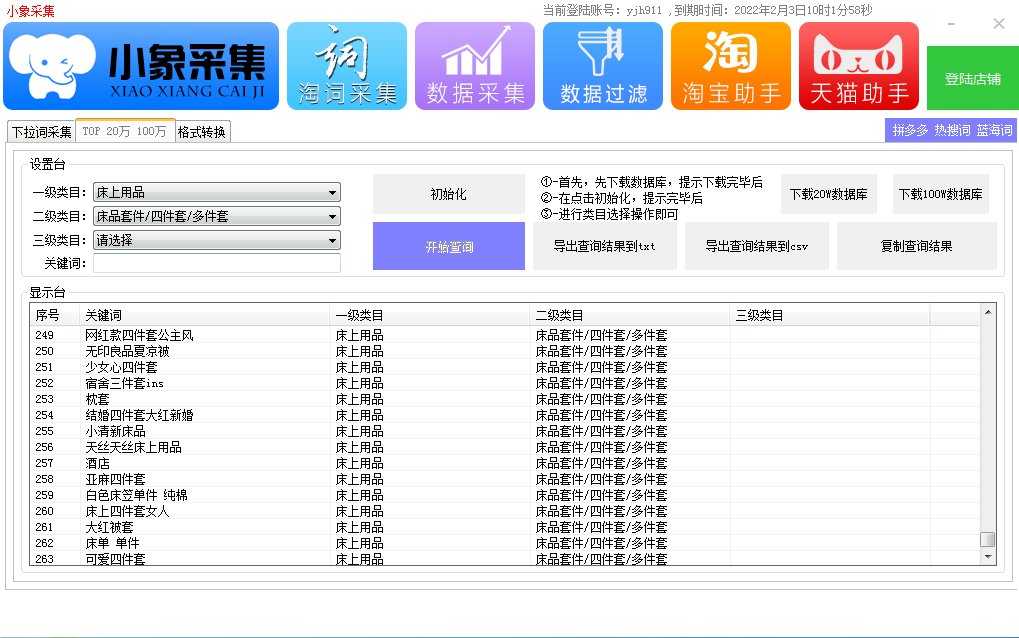Click the 一级类目 column header
The image size is (1019, 638).
click(429, 315)
